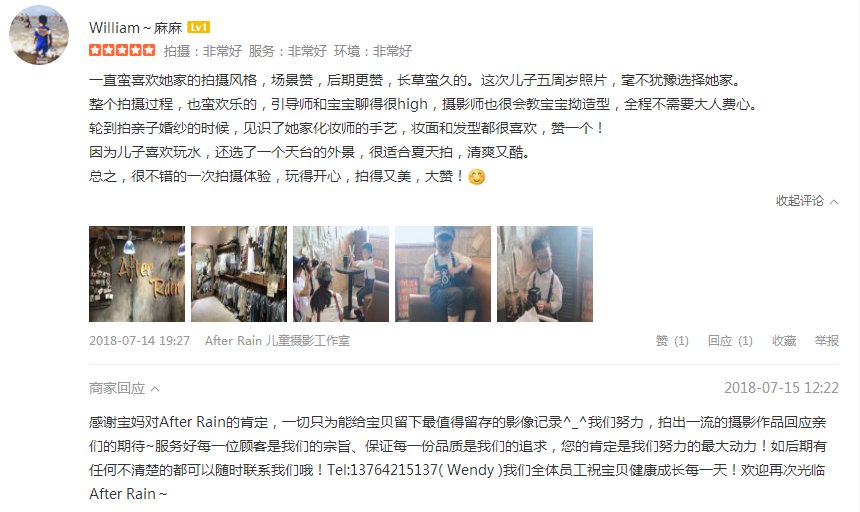Viewport: 860px width, 512px height.
Task: Click the smiley emoji in the review
Action: point(477,177)
